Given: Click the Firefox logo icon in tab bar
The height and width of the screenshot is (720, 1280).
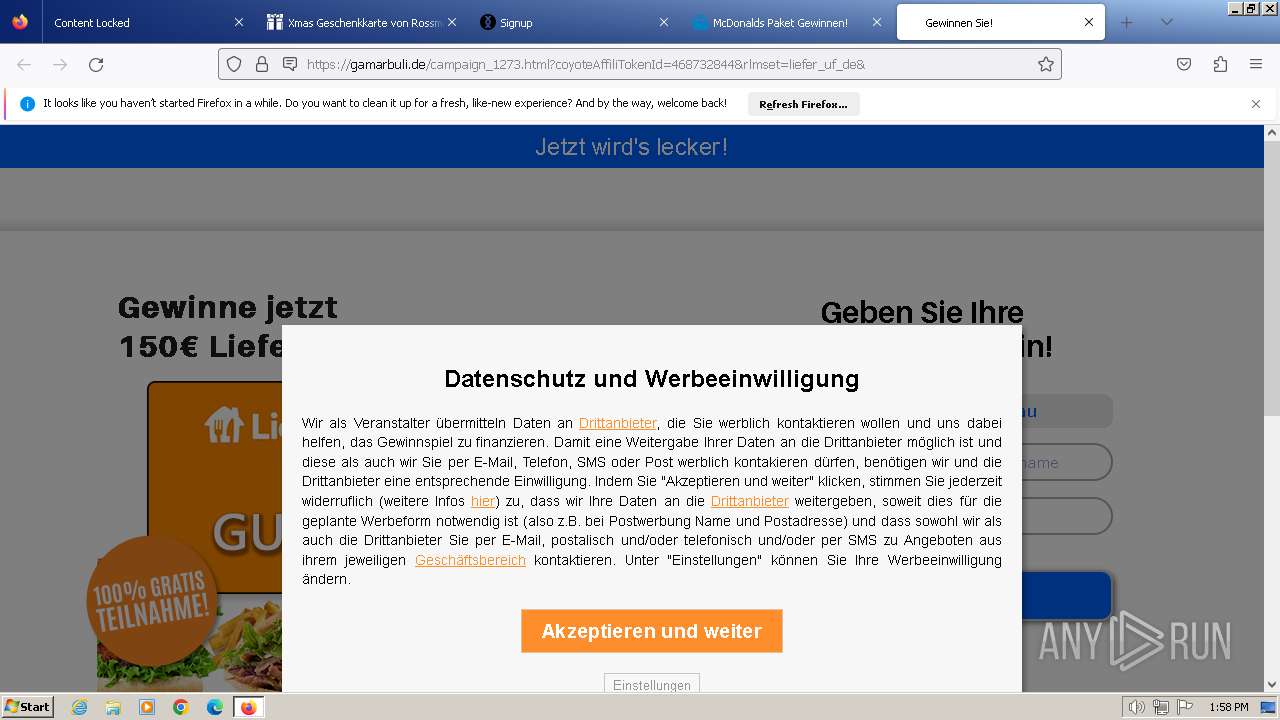Looking at the screenshot, I should pos(20,22).
